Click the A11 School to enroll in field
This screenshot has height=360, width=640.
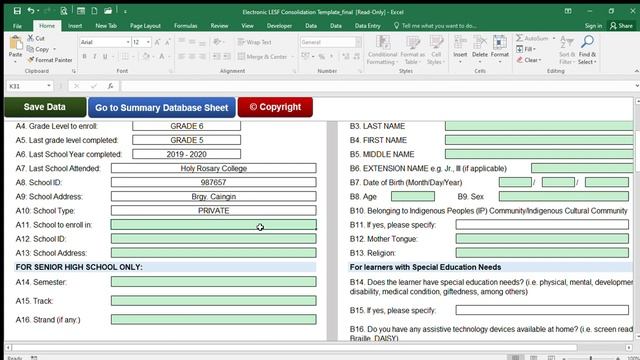[213, 224]
